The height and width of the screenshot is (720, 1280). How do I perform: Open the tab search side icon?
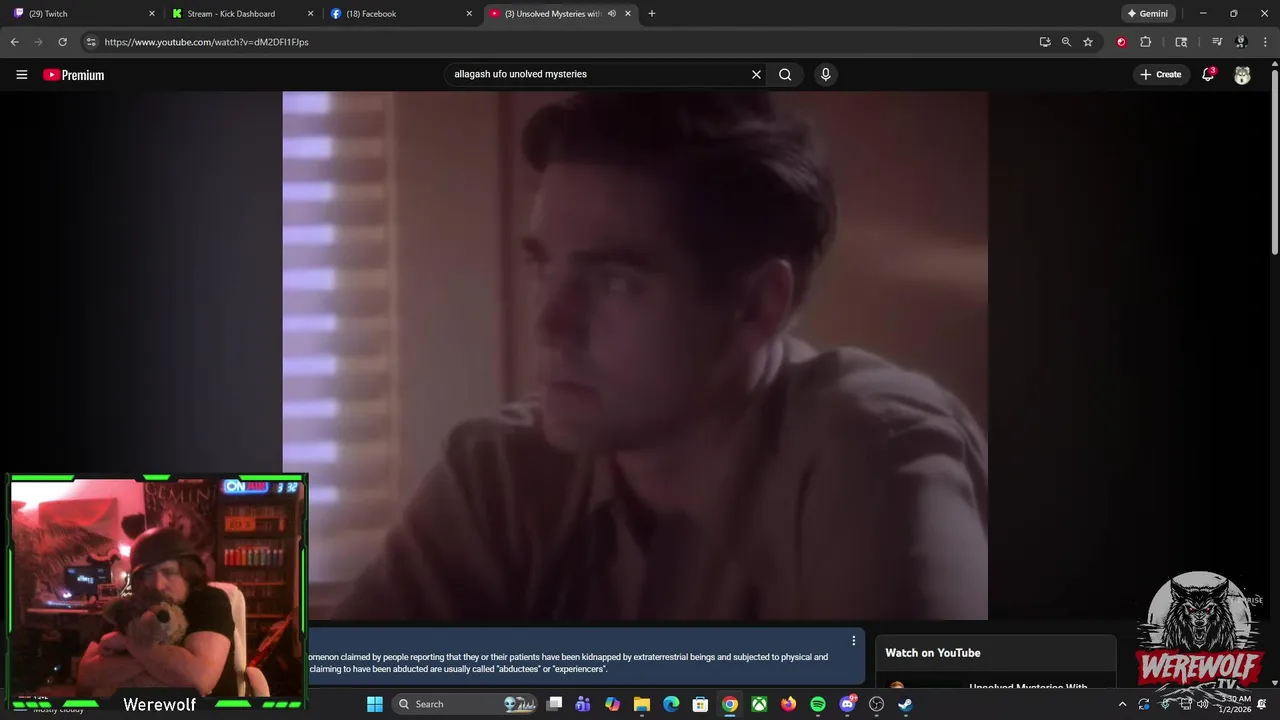pos(1181,42)
